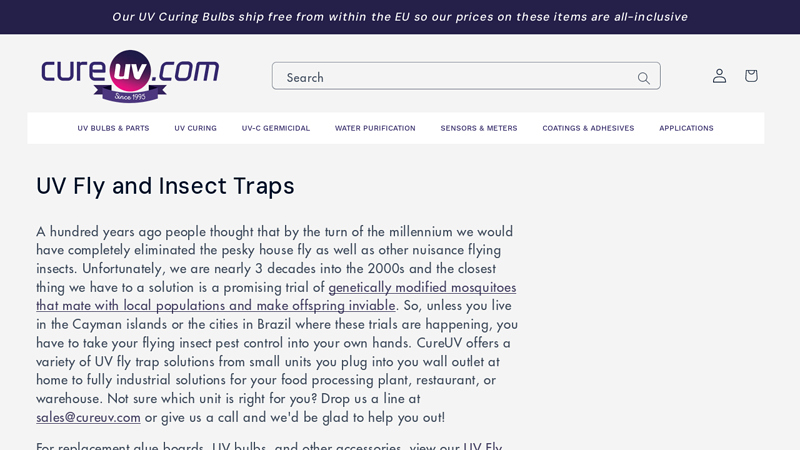Open the Coatings & Adhesives menu
Screen dimensions: 800x450
point(588,128)
